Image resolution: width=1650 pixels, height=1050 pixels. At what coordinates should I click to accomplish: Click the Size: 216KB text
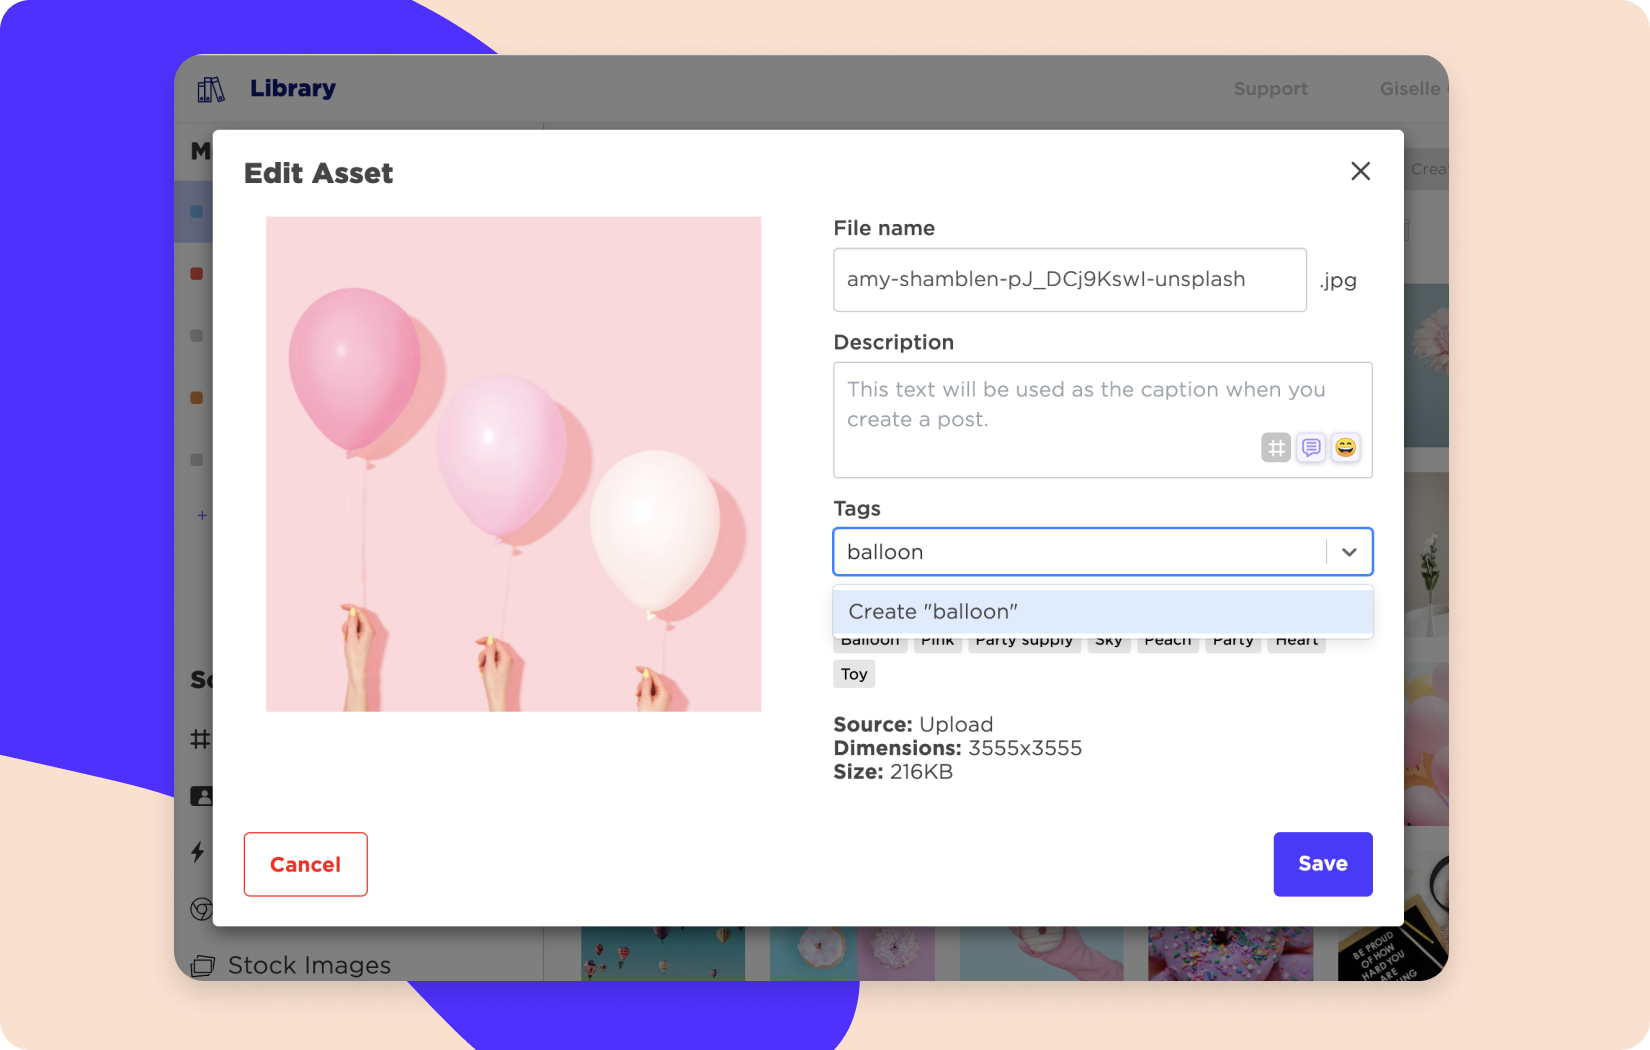point(893,772)
